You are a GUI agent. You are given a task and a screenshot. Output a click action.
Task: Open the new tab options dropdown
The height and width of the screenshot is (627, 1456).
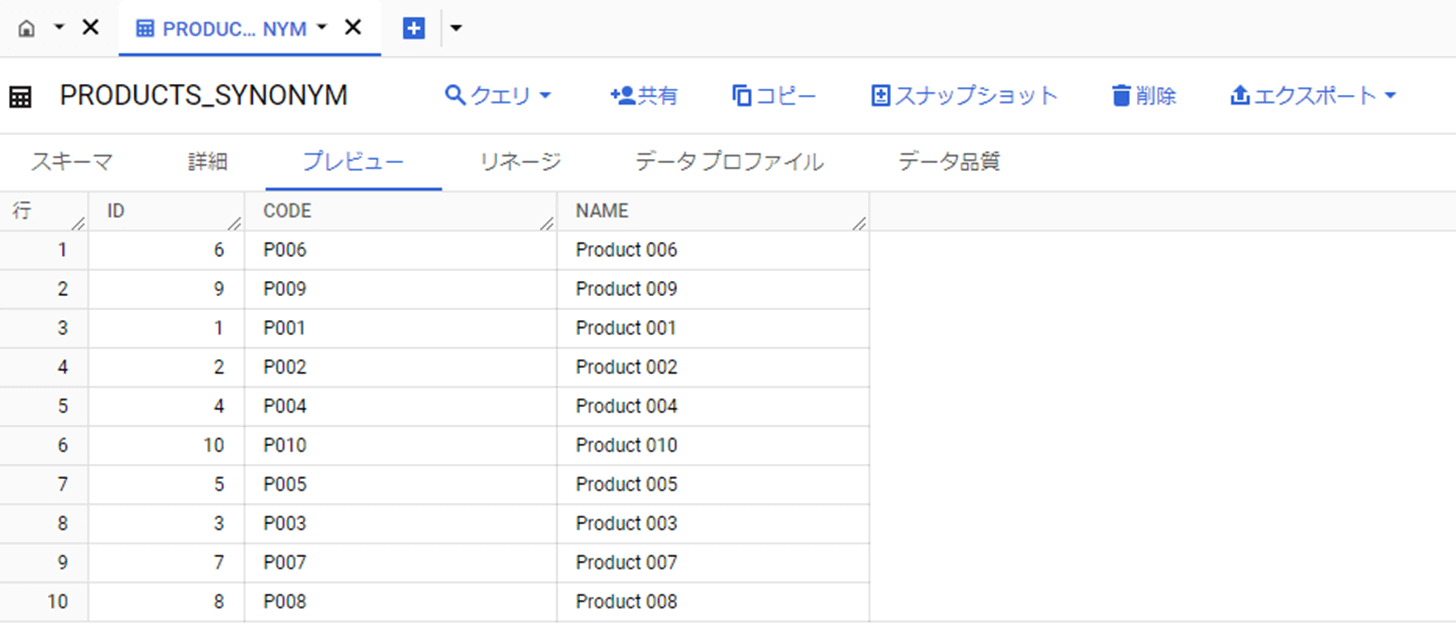point(456,28)
